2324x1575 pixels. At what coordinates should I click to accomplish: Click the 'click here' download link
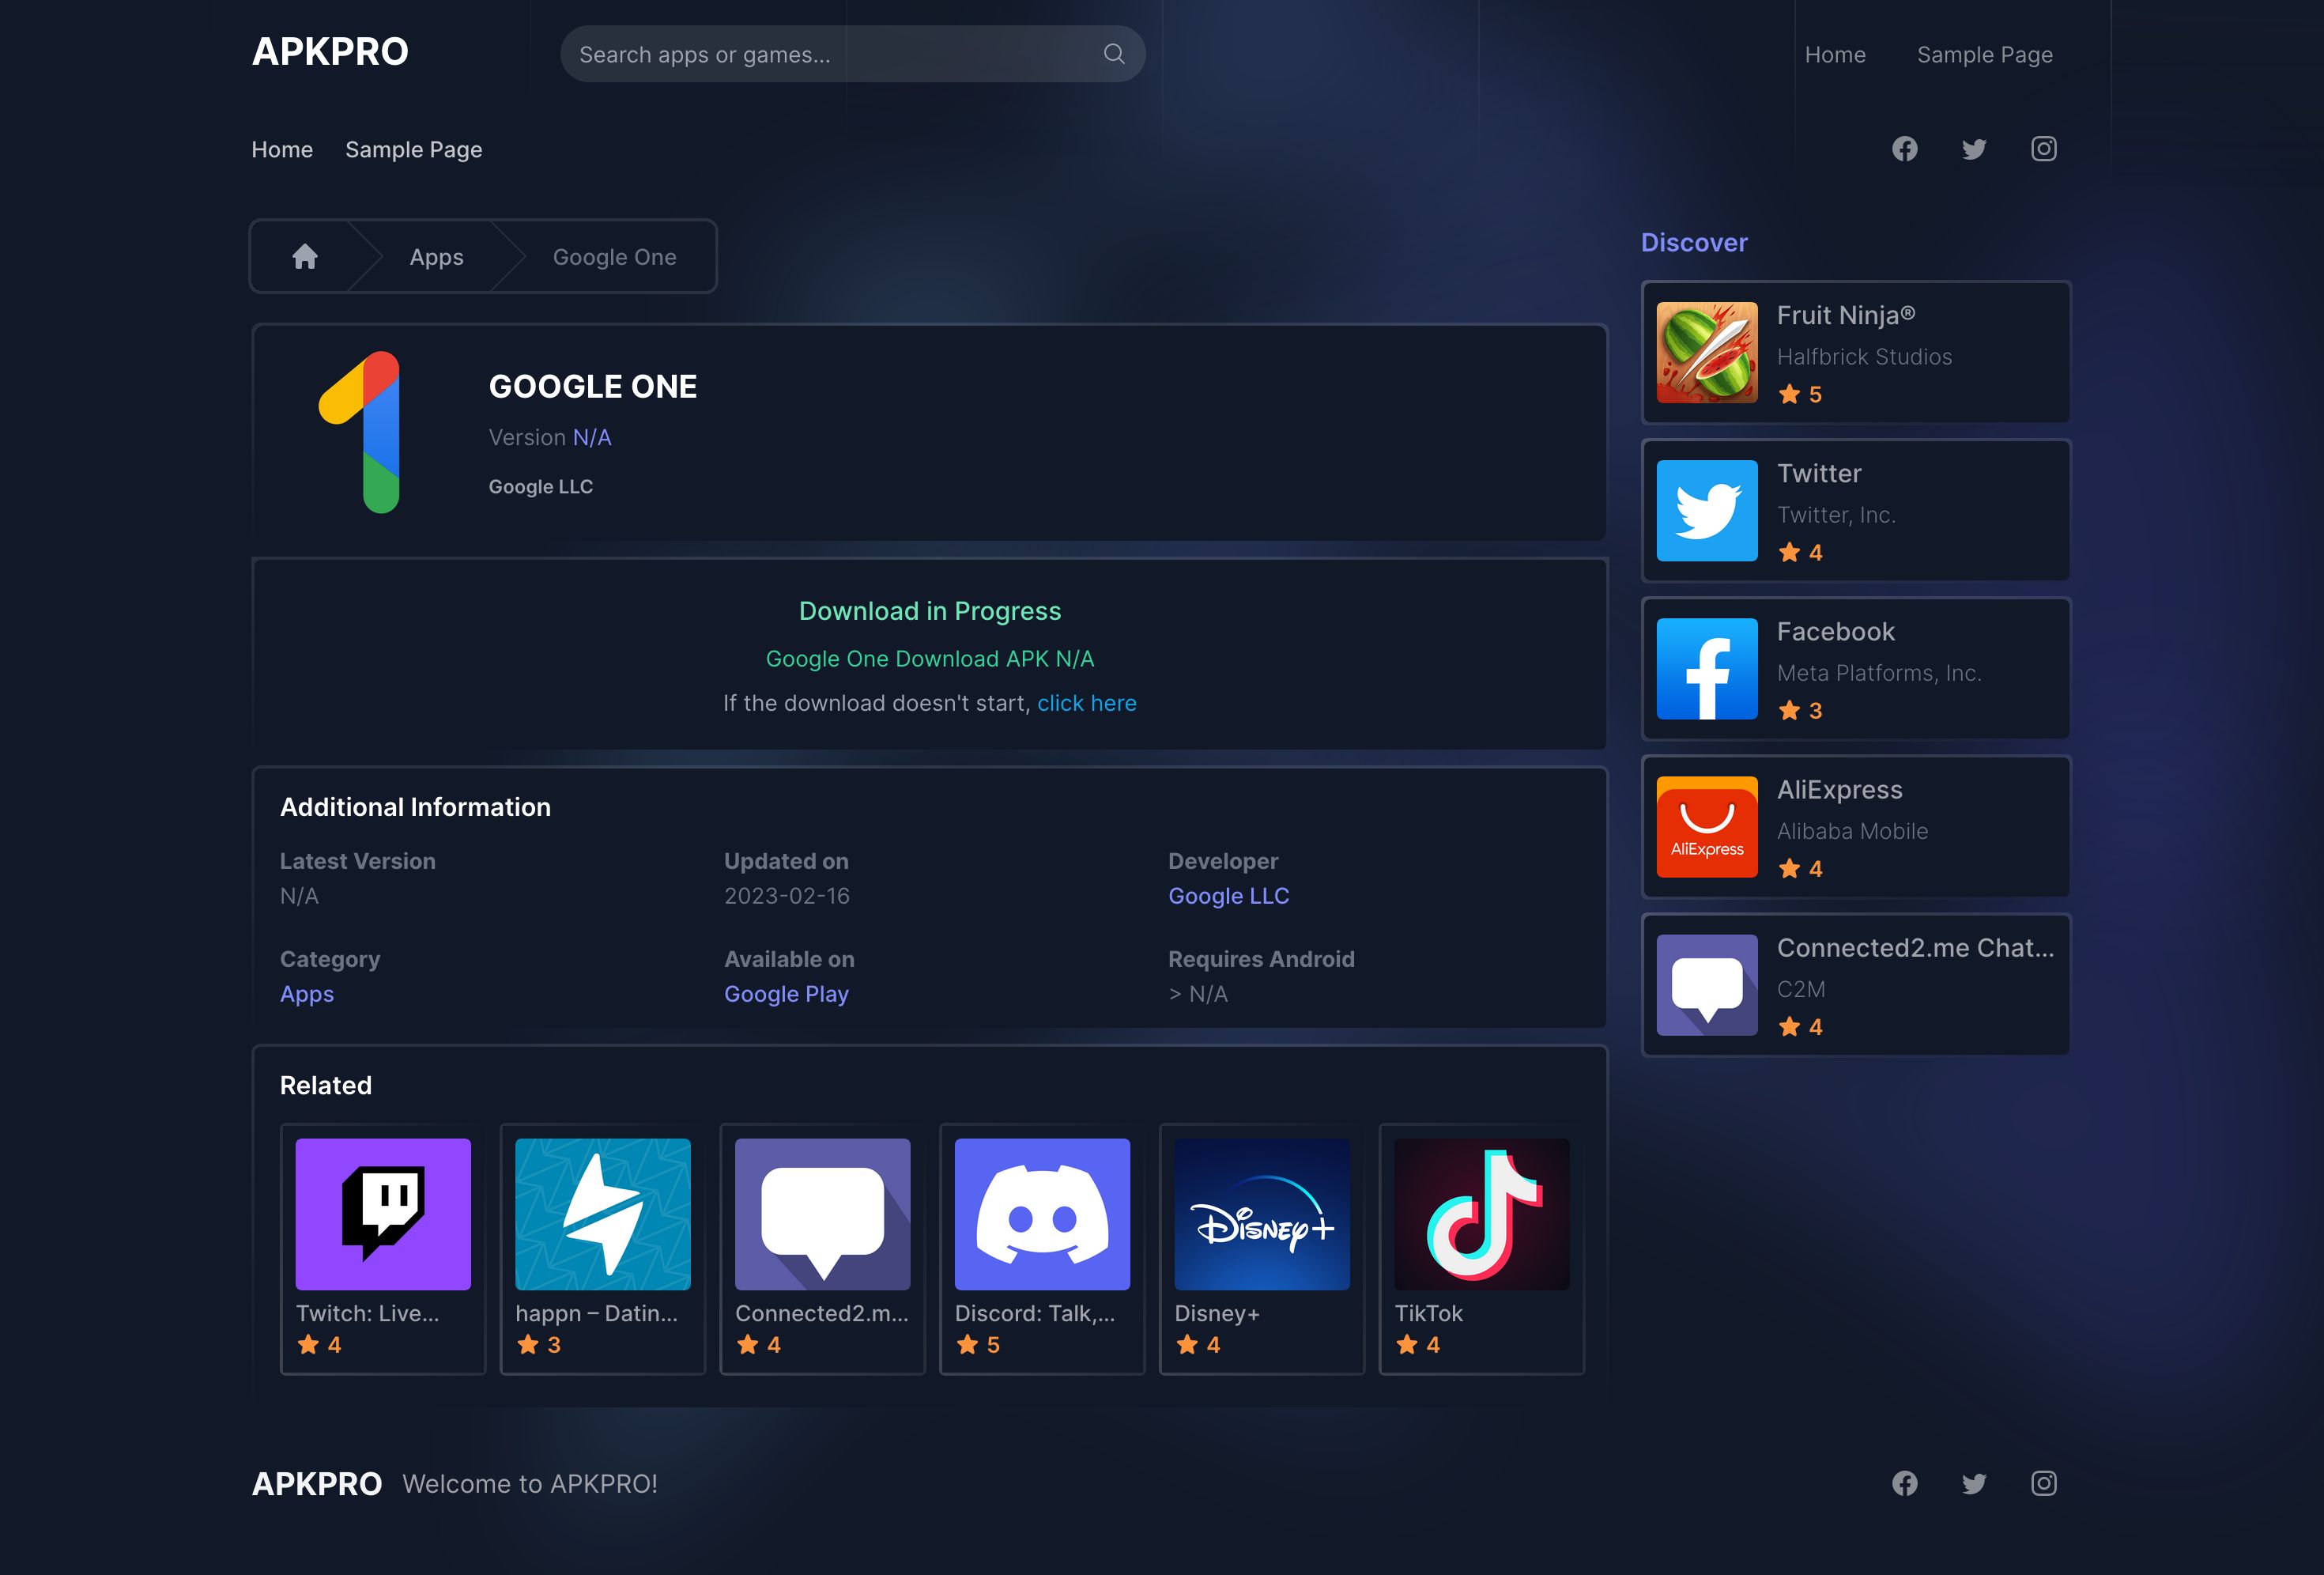click(1087, 703)
